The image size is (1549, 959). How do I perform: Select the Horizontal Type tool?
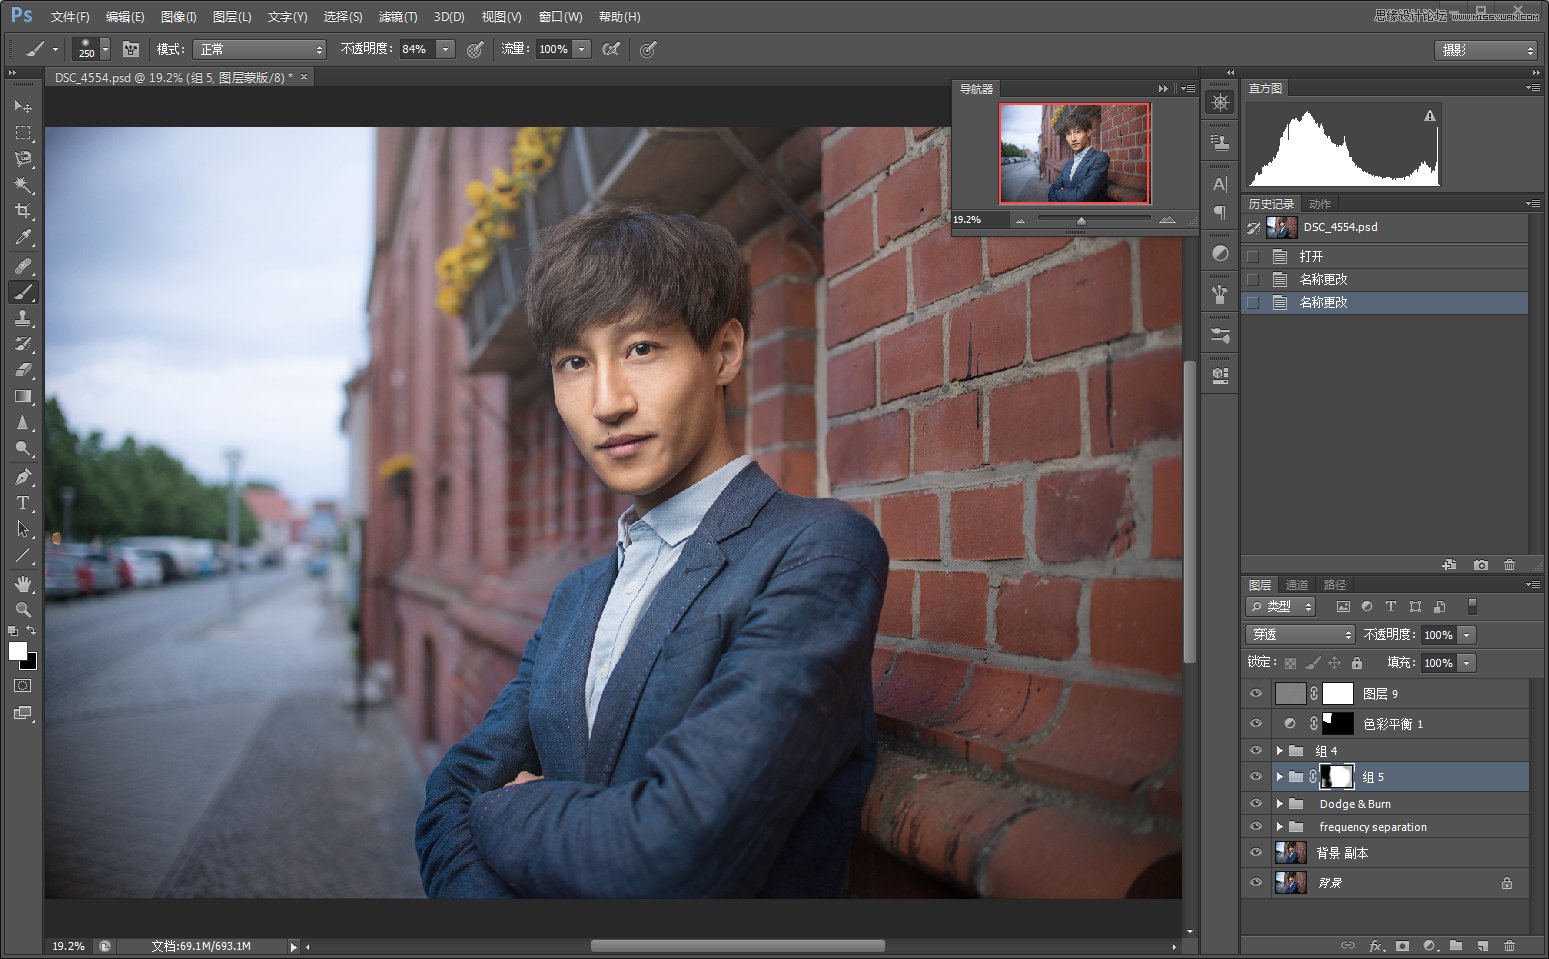tap(22, 503)
